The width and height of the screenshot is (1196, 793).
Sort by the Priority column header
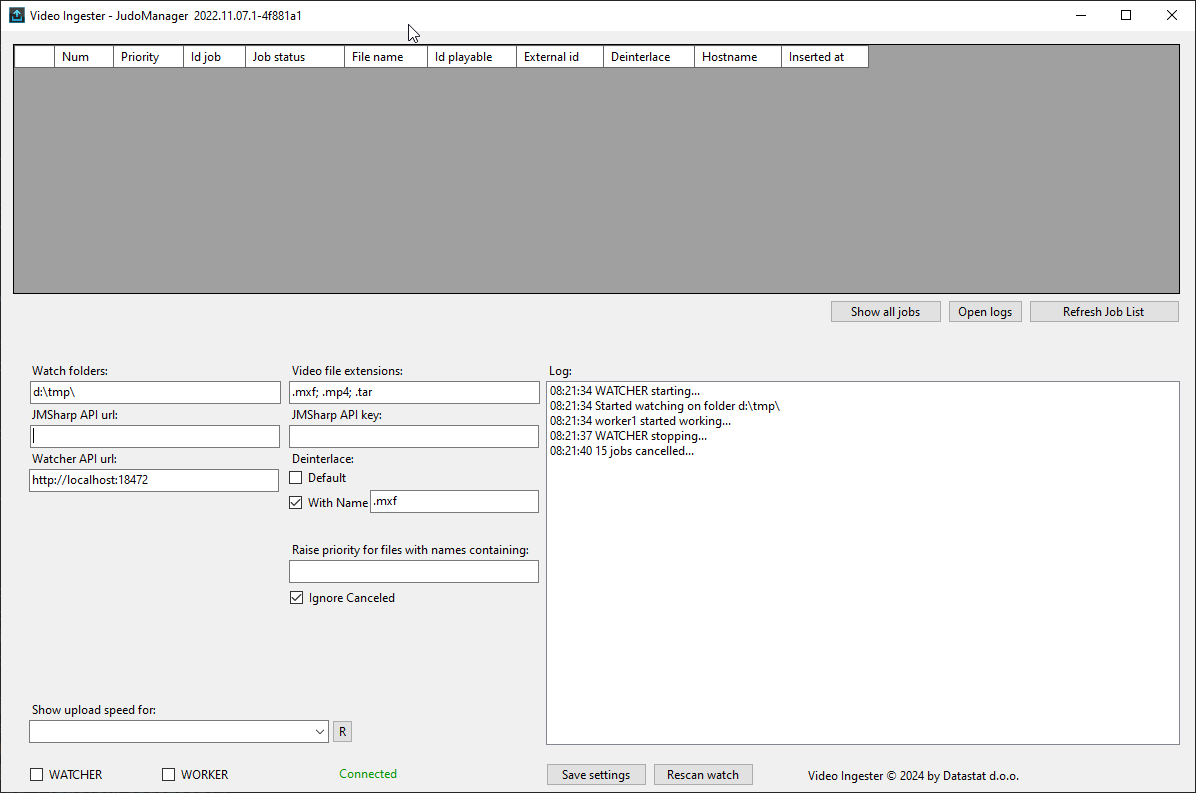point(149,57)
